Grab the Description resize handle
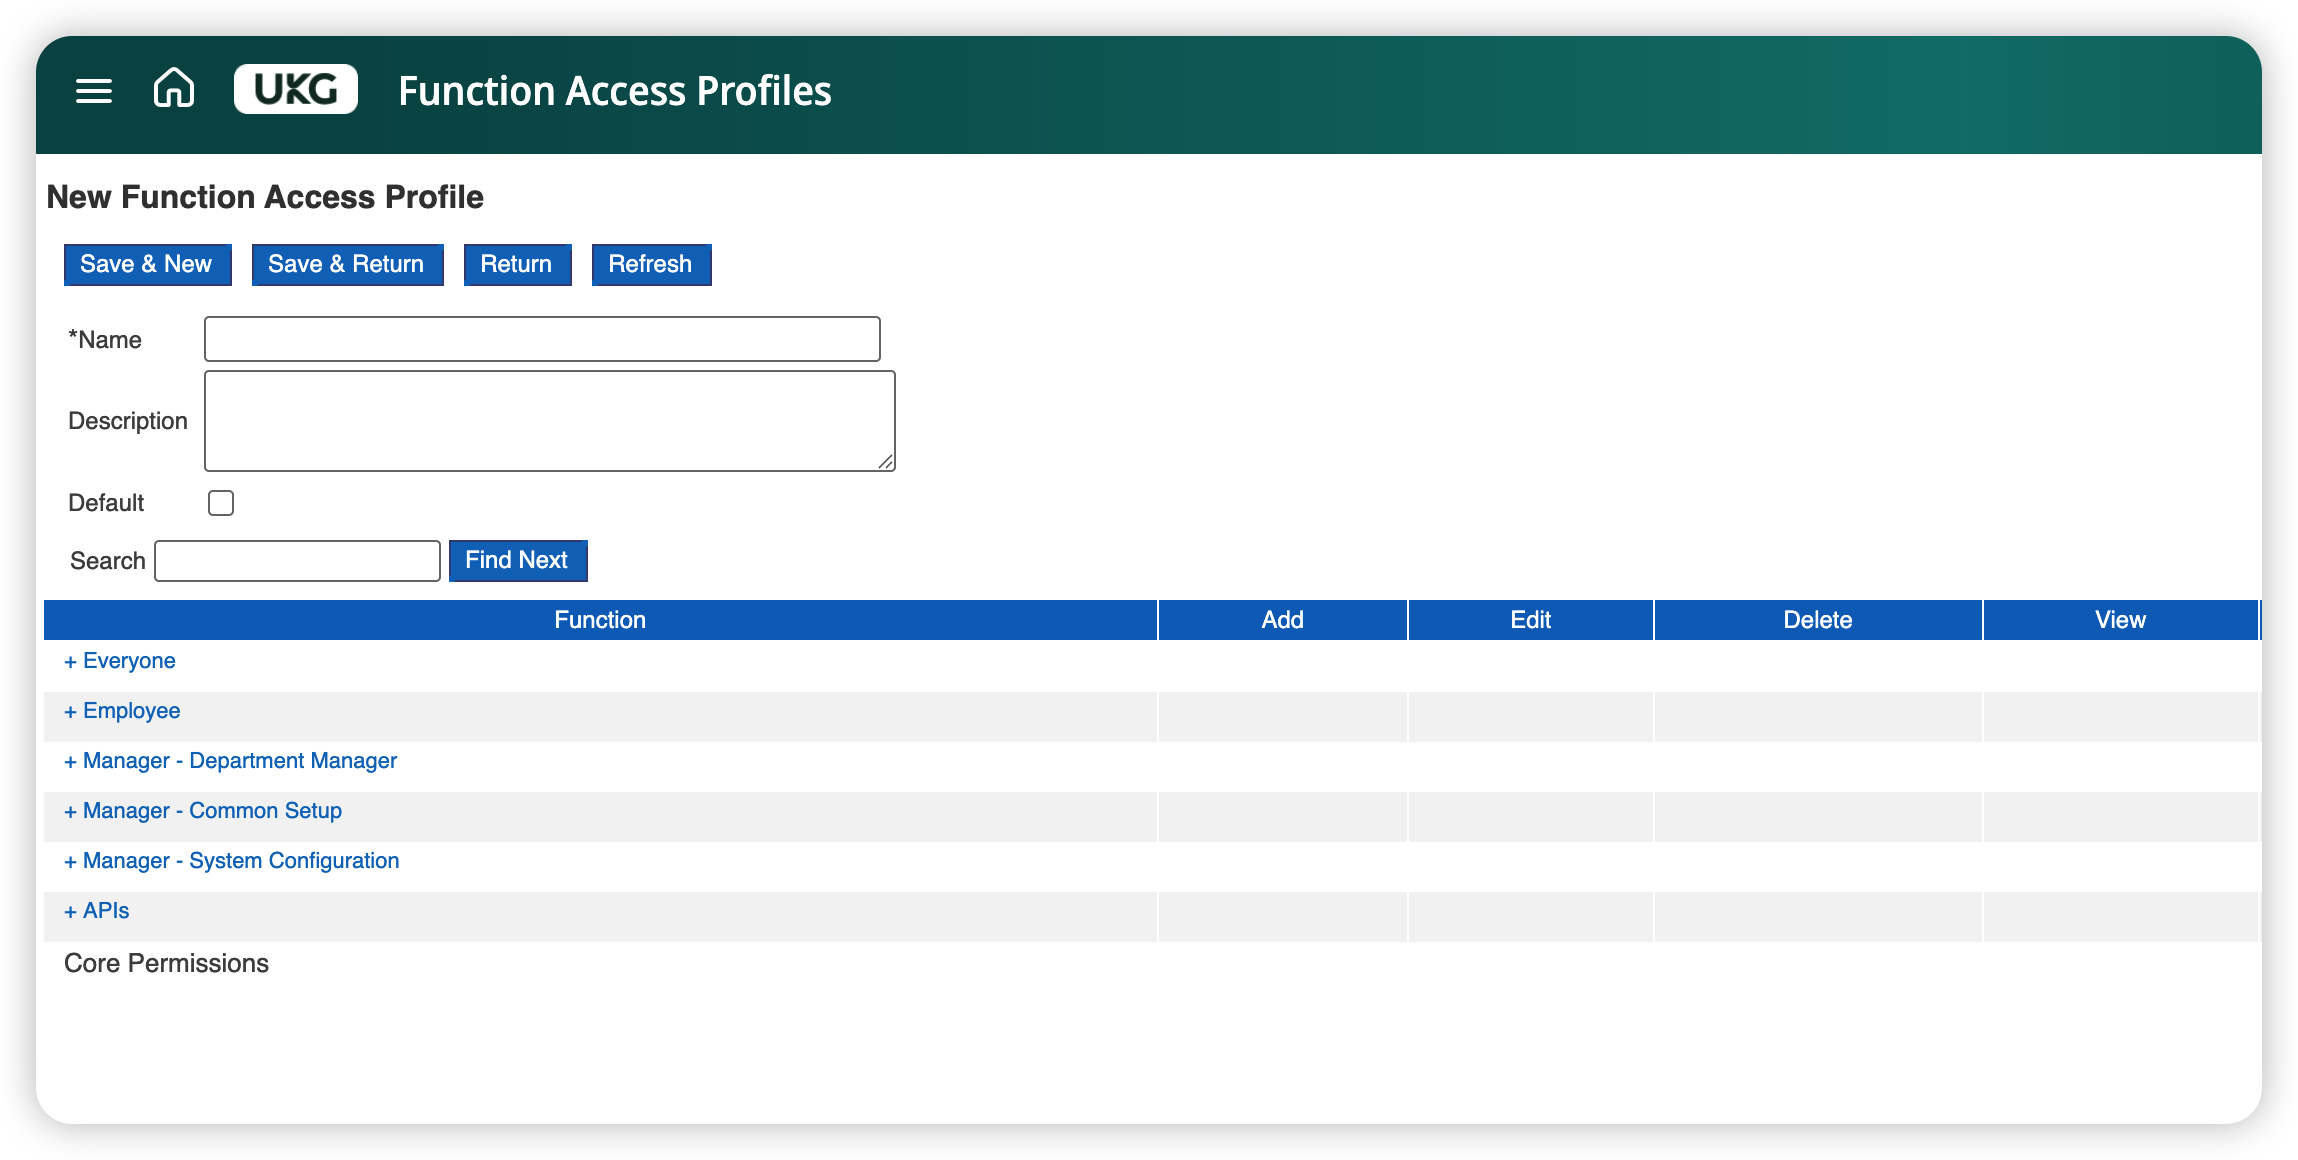This screenshot has width=2298, height=1160. click(886, 462)
